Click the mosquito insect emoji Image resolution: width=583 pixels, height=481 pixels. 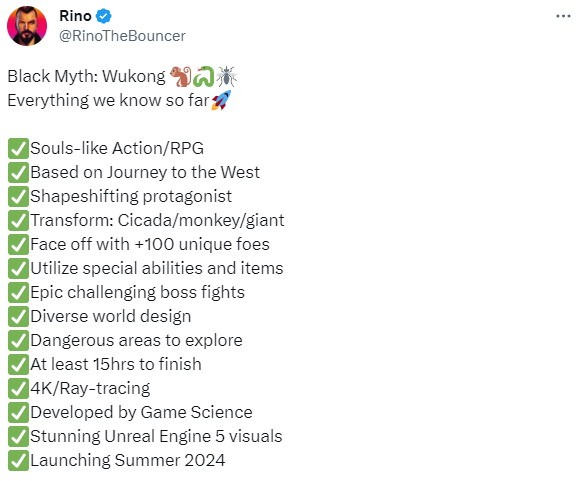[x=226, y=77]
